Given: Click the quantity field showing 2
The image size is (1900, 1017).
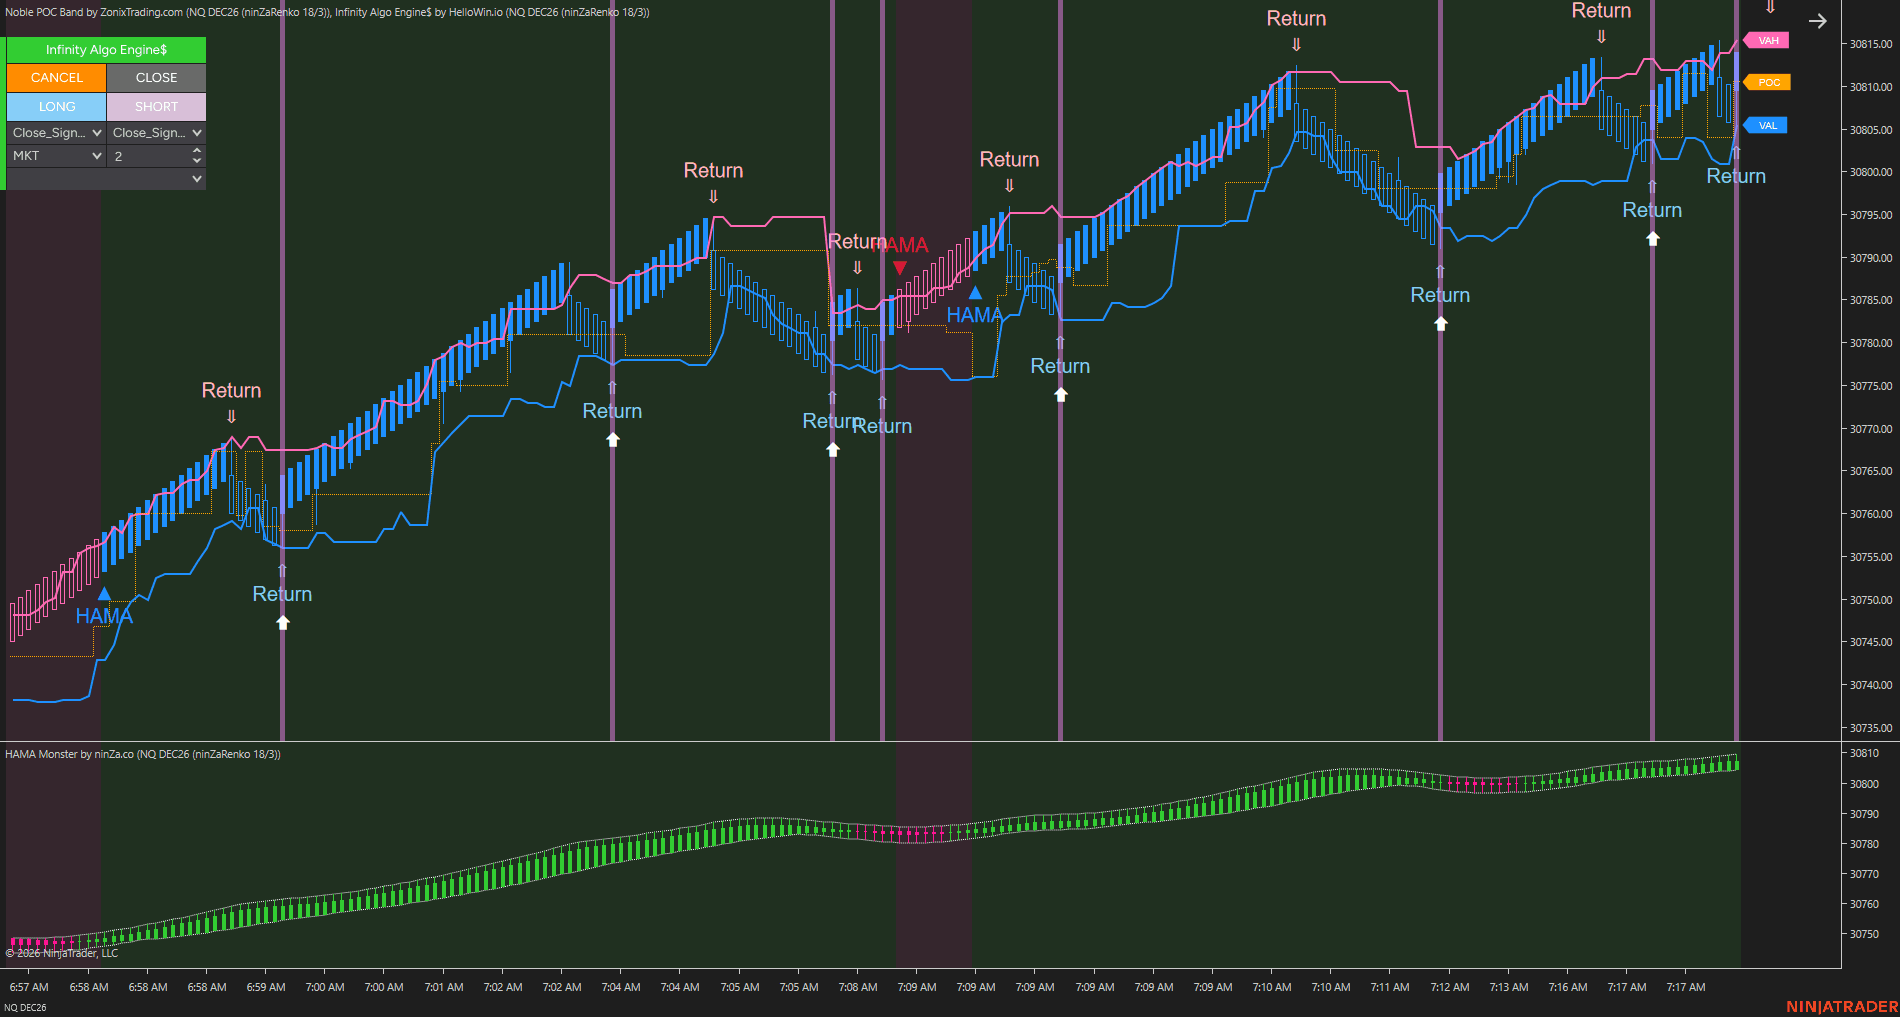Looking at the screenshot, I should pos(148,156).
